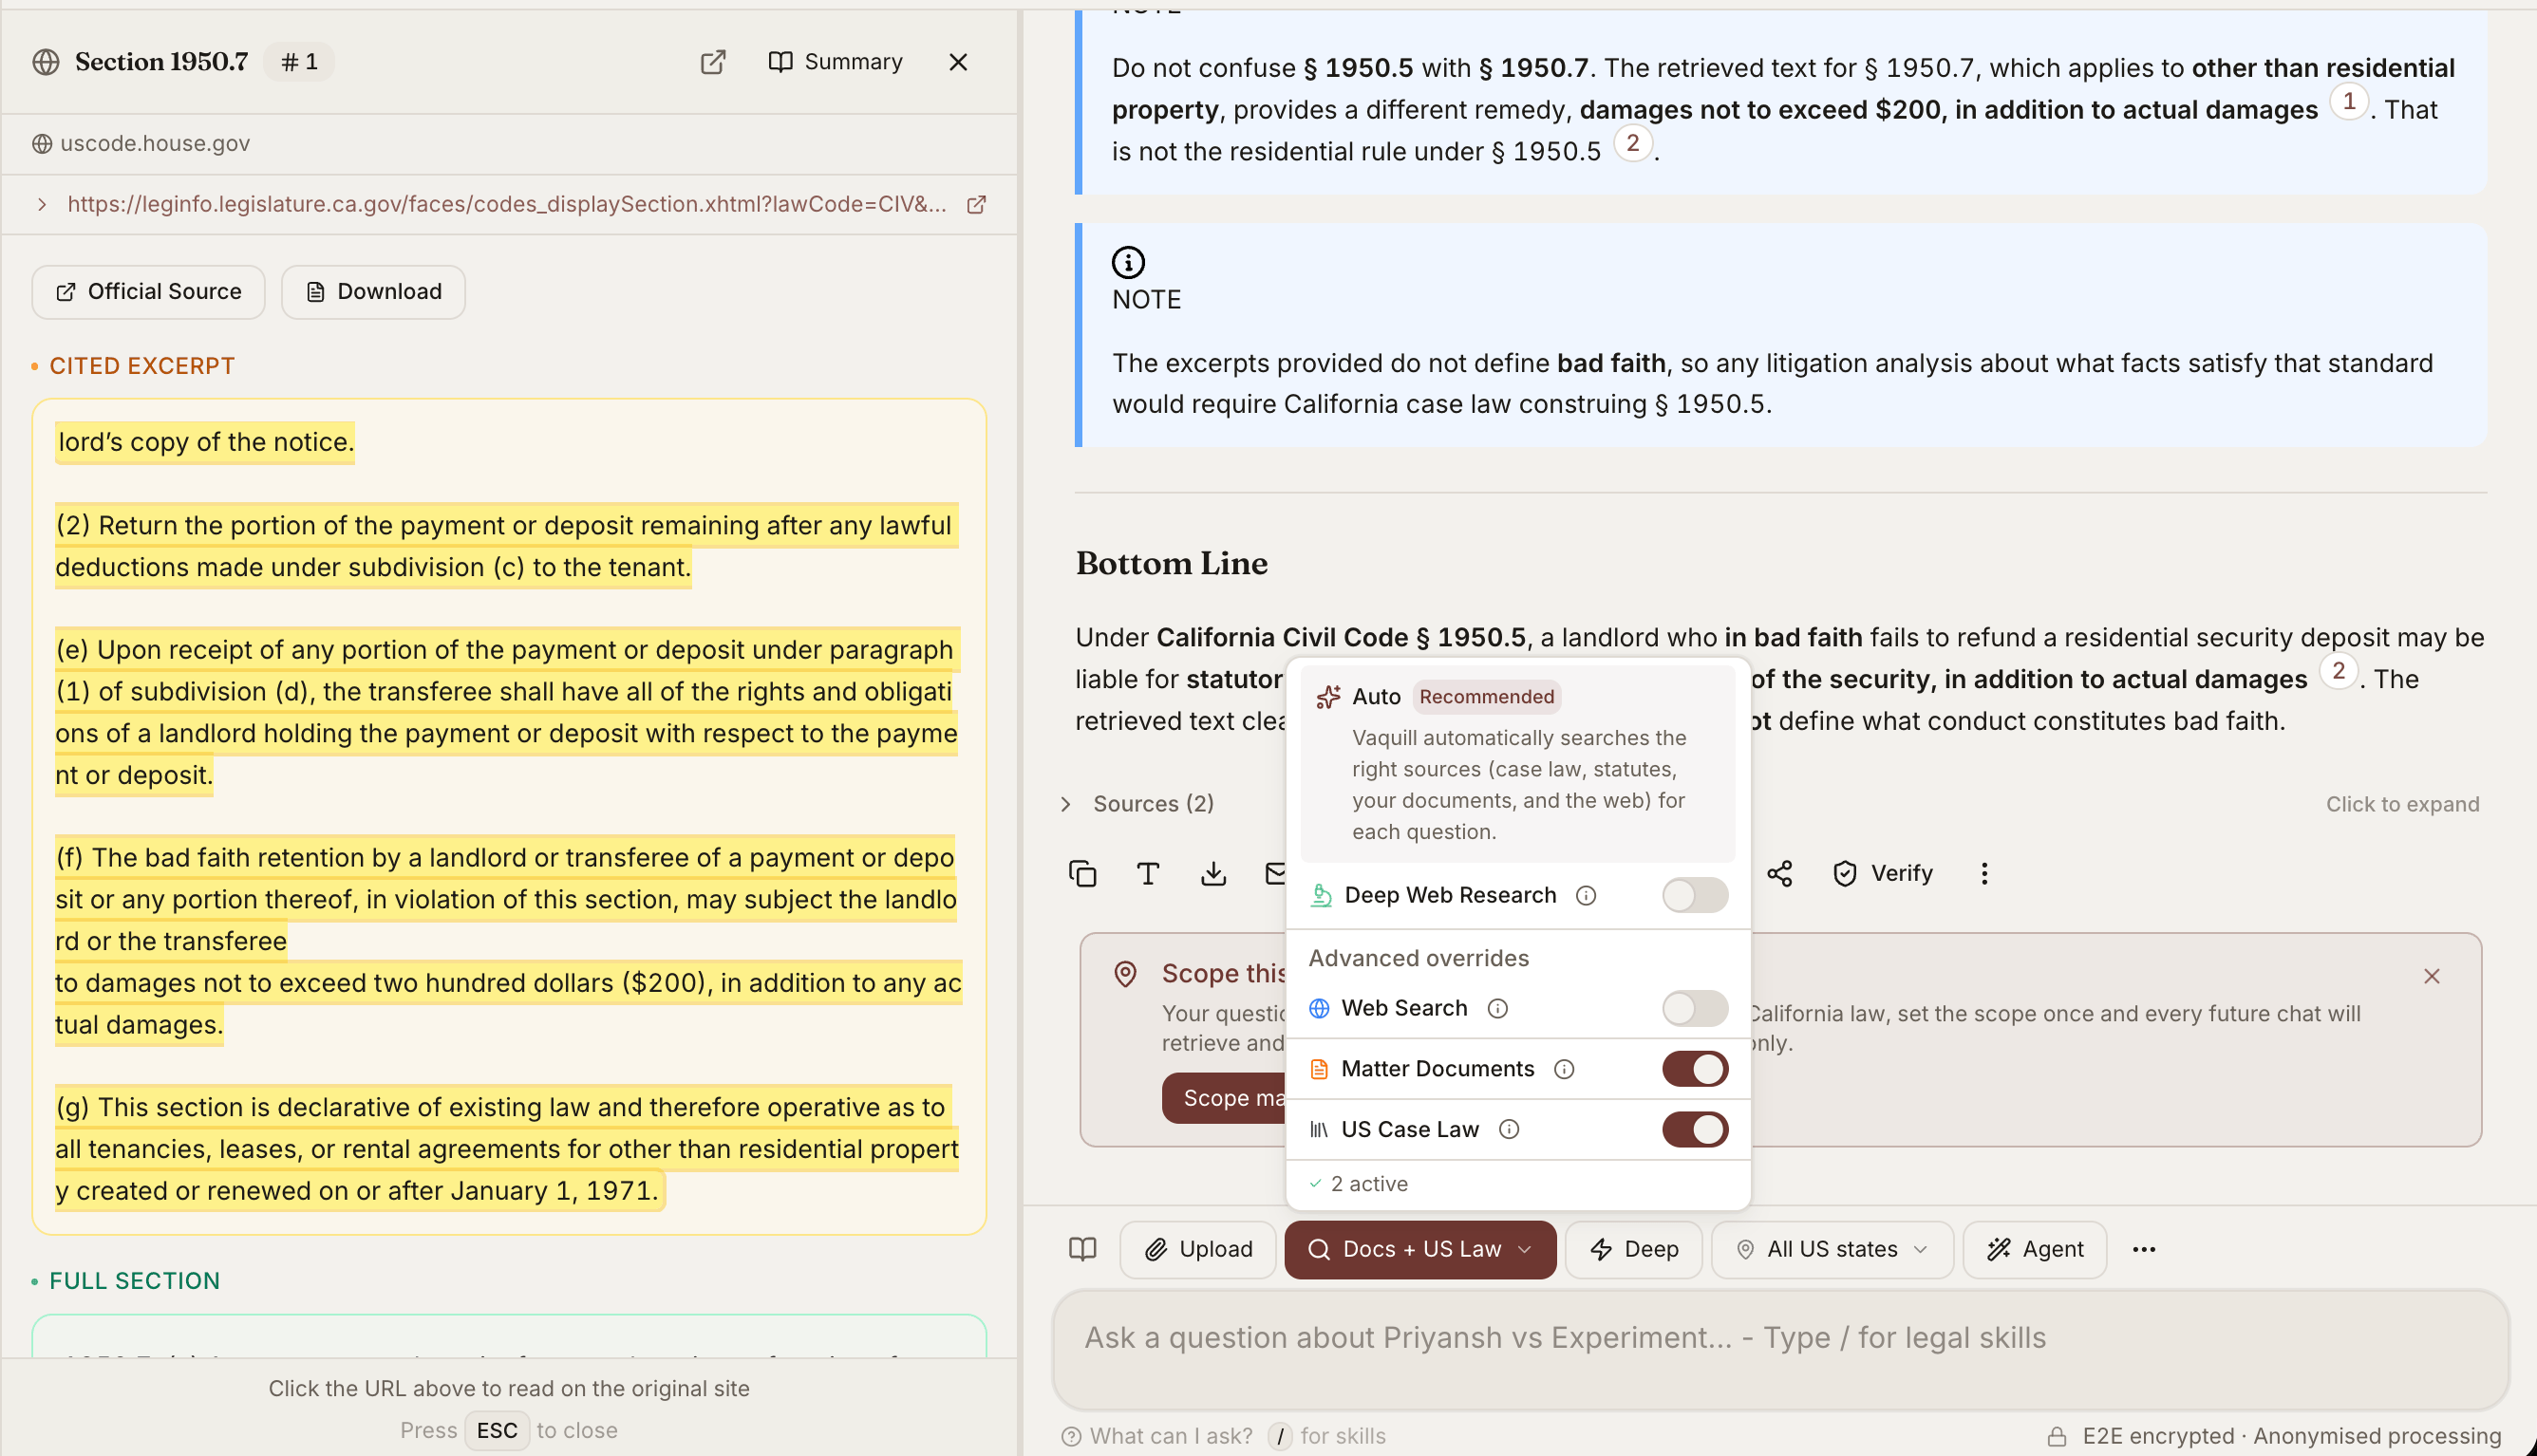Screen dimensions: 2537x1456
Task: Open the horizontal more options menu
Action: 2143,1249
